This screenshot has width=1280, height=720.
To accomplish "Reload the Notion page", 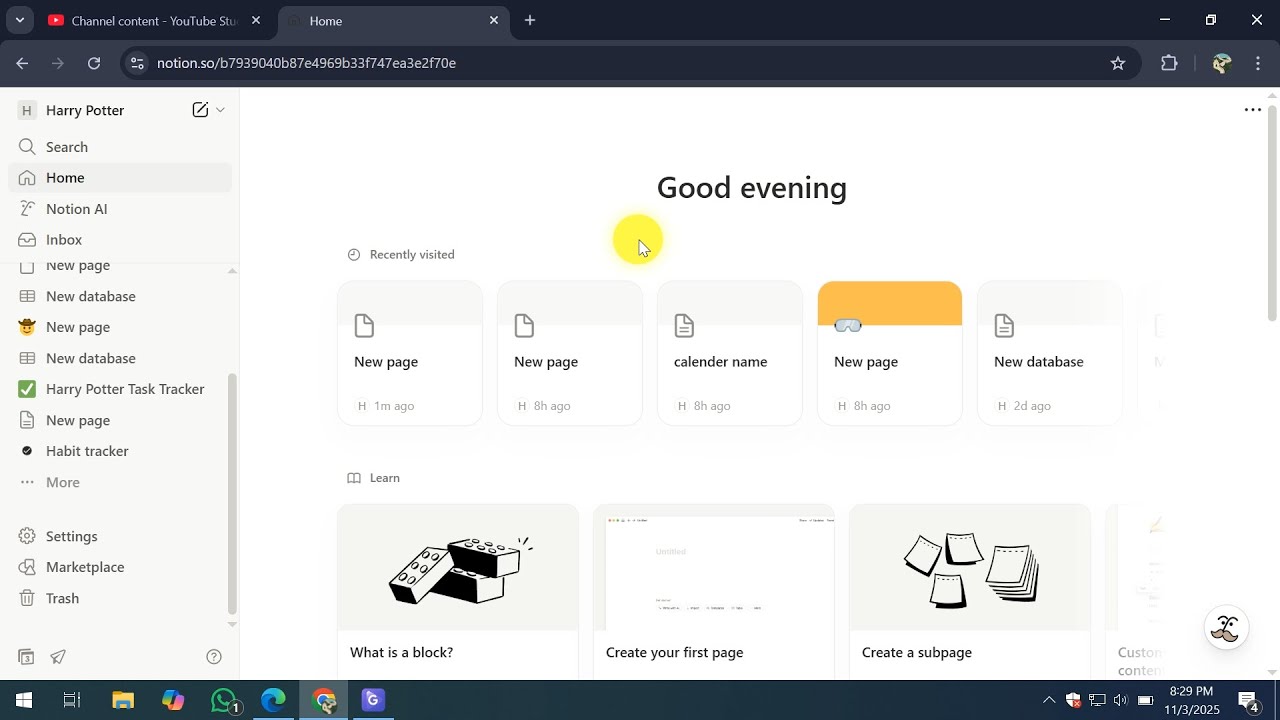I will point(94,63).
